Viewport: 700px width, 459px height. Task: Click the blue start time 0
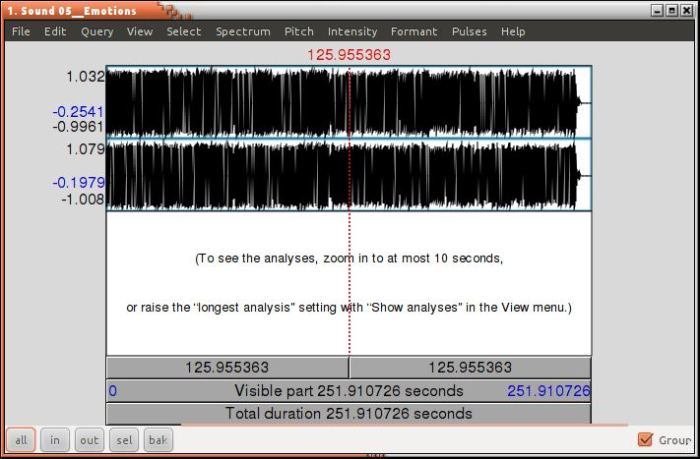[112, 391]
